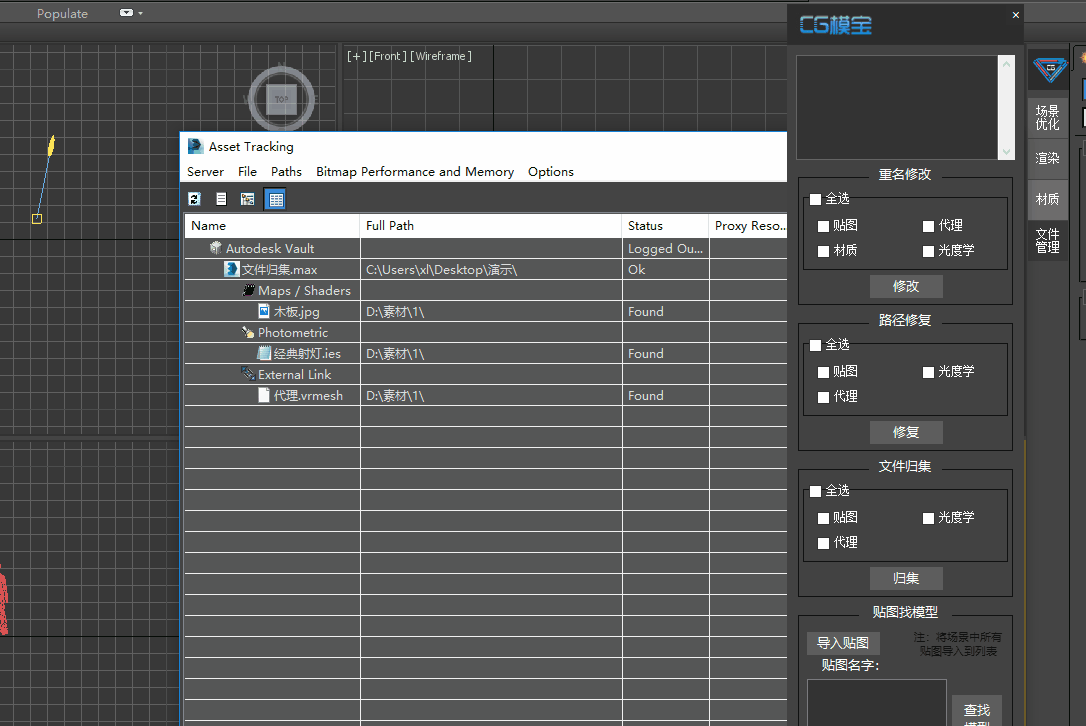
Task: Click the scroll down arrow in CG模宝 list box
Action: (x=1006, y=152)
